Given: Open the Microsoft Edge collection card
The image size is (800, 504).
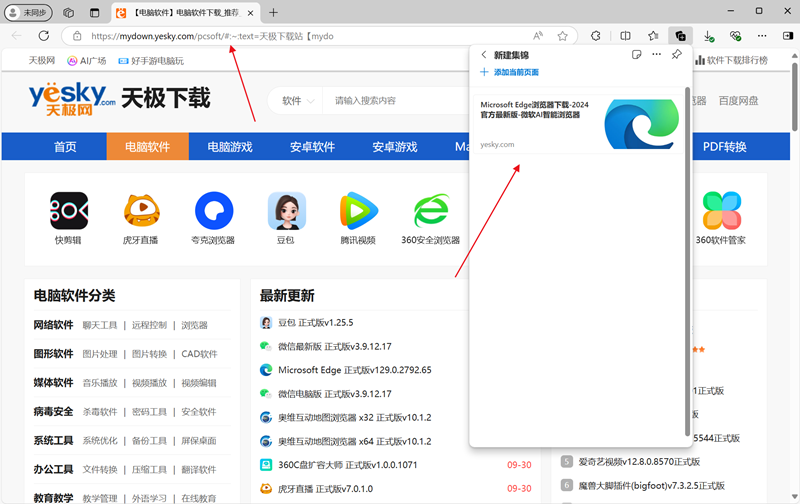Looking at the screenshot, I should pyautogui.click(x=579, y=124).
